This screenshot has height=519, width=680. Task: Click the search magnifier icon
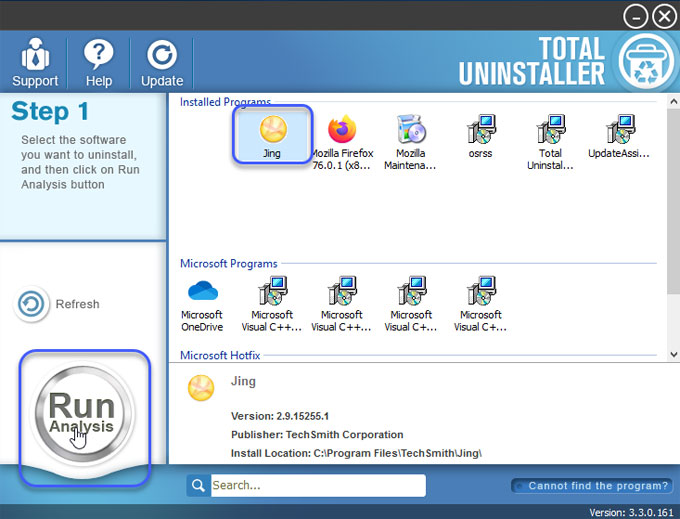[199, 485]
